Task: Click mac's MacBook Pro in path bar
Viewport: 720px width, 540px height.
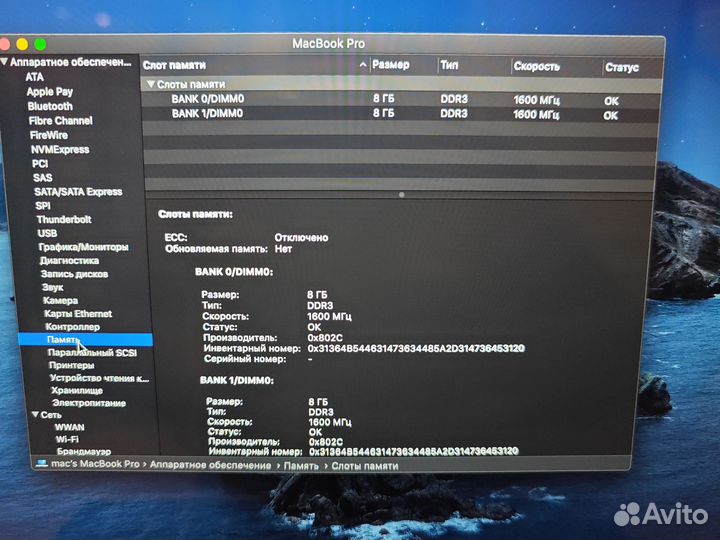Action: click(x=95, y=464)
